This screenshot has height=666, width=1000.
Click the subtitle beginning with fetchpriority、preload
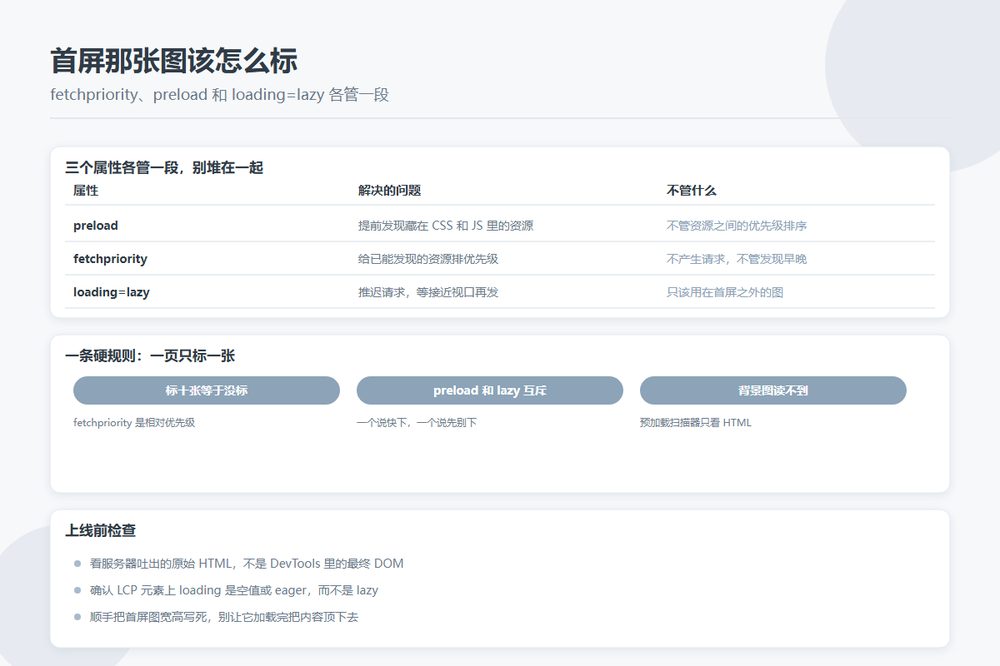pyautogui.click(x=220, y=94)
